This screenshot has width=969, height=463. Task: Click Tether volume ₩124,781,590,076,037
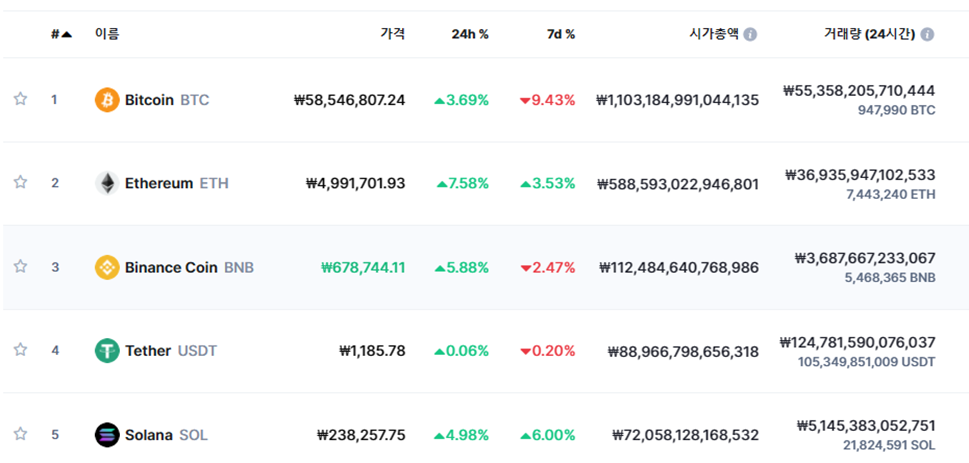pos(858,342)
